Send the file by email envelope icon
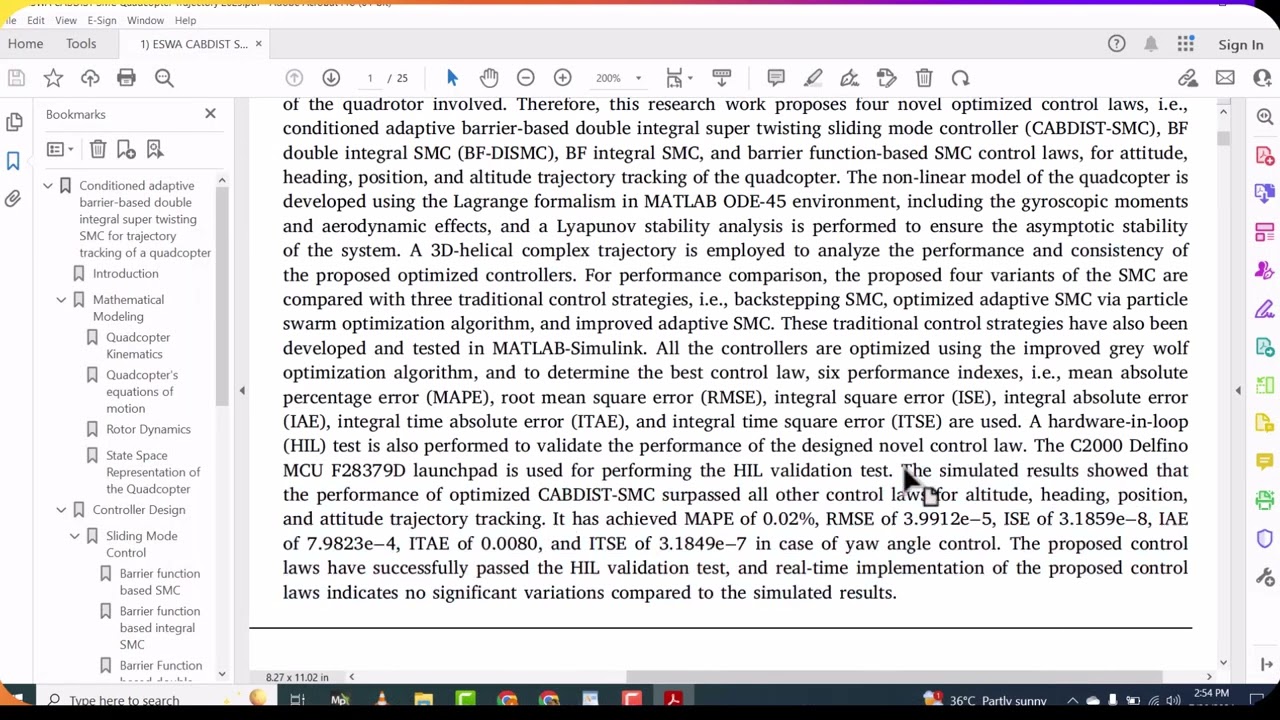The width and height of the screenshot is (1280, 720). [x=1225, y=78]
